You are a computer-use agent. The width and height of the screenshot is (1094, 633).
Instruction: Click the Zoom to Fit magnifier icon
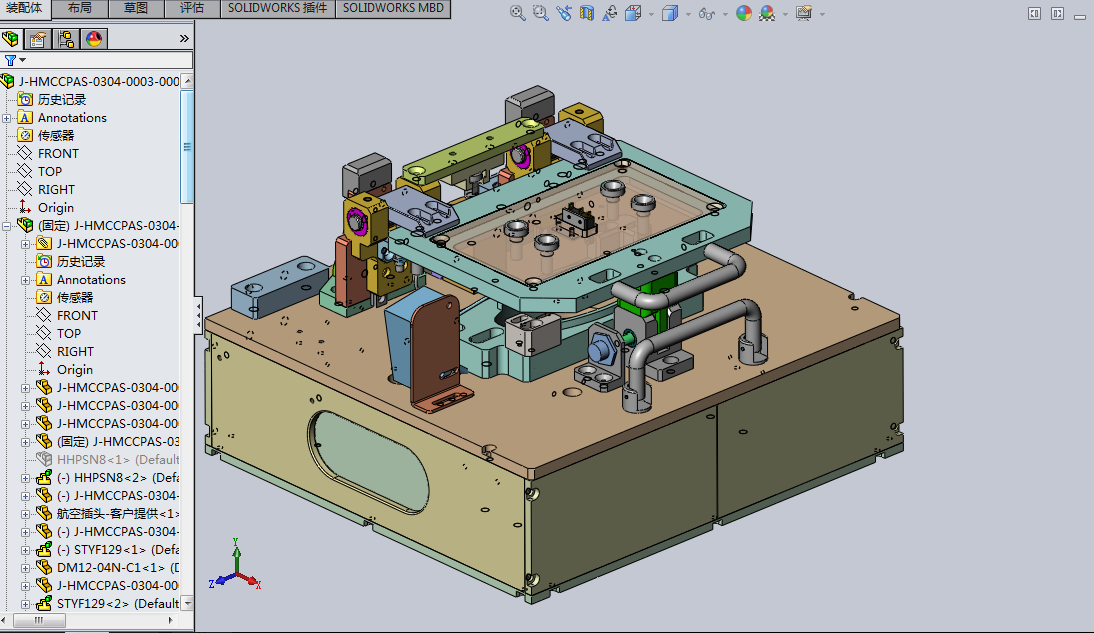click(x=517, y=13)
